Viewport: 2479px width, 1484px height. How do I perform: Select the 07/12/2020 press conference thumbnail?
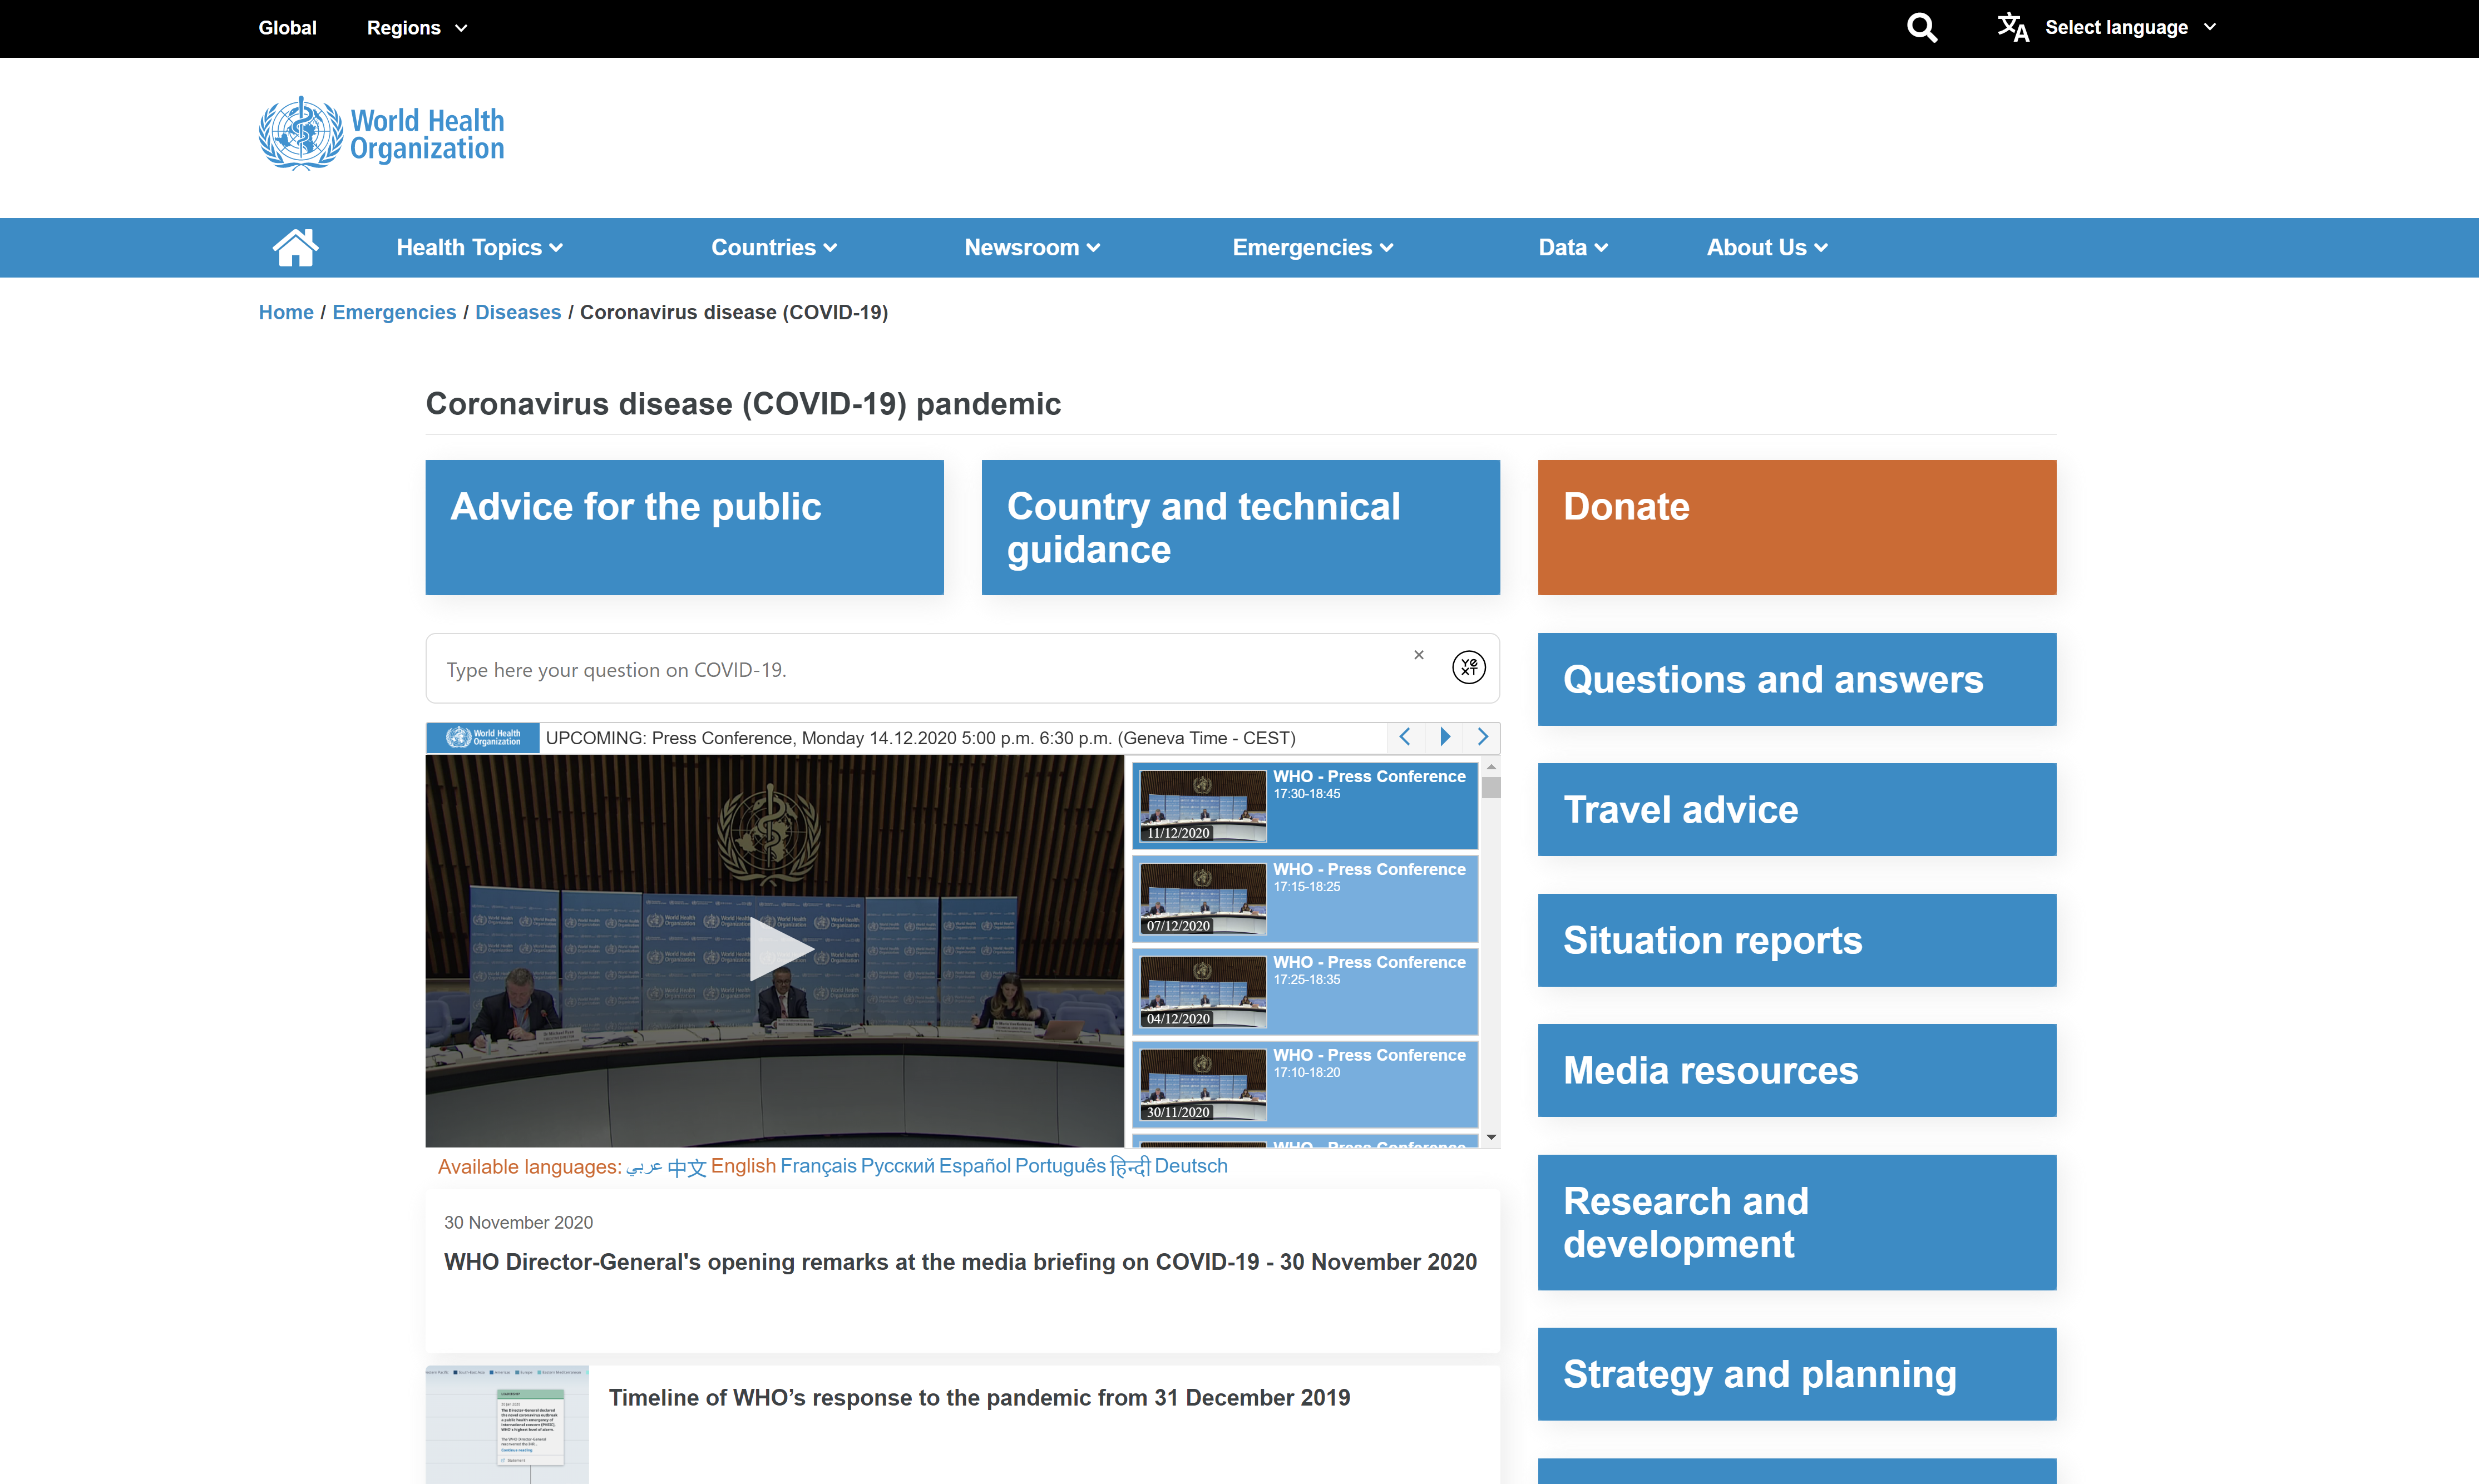pyautogui.click(x=1203, y=898)
